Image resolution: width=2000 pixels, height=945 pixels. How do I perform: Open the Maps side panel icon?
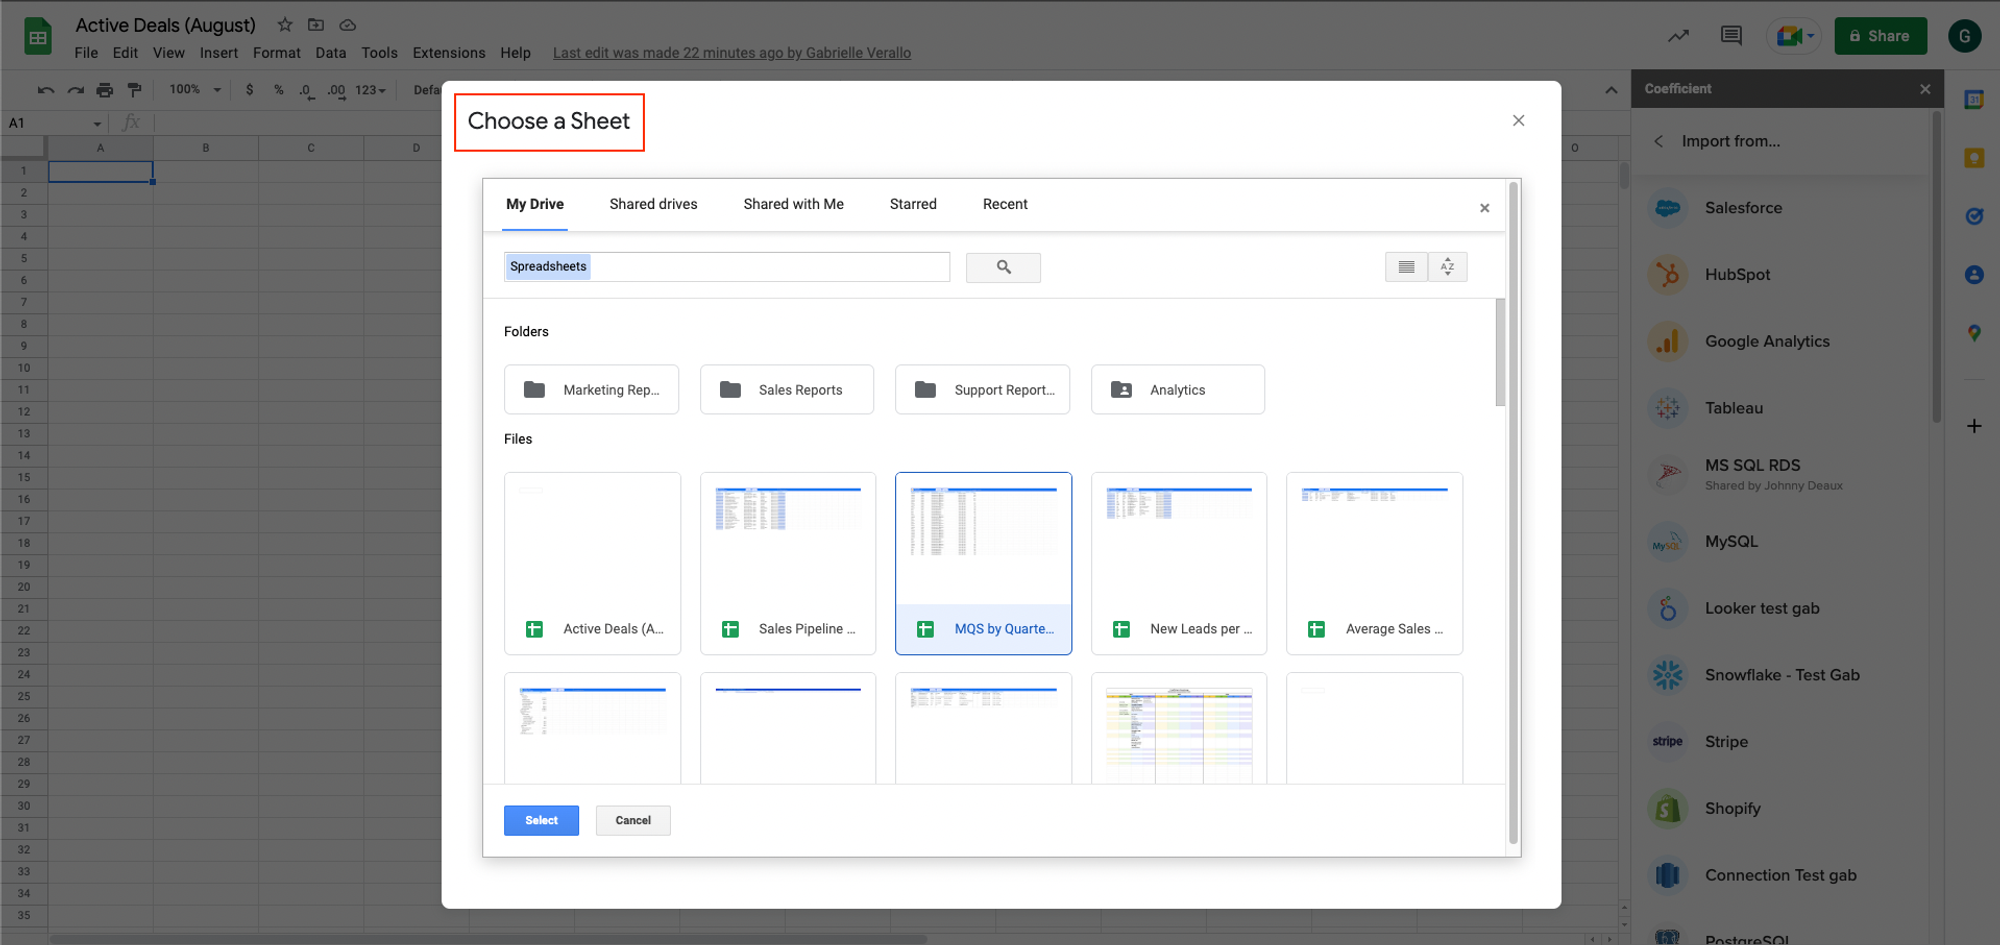[1974, 333]
